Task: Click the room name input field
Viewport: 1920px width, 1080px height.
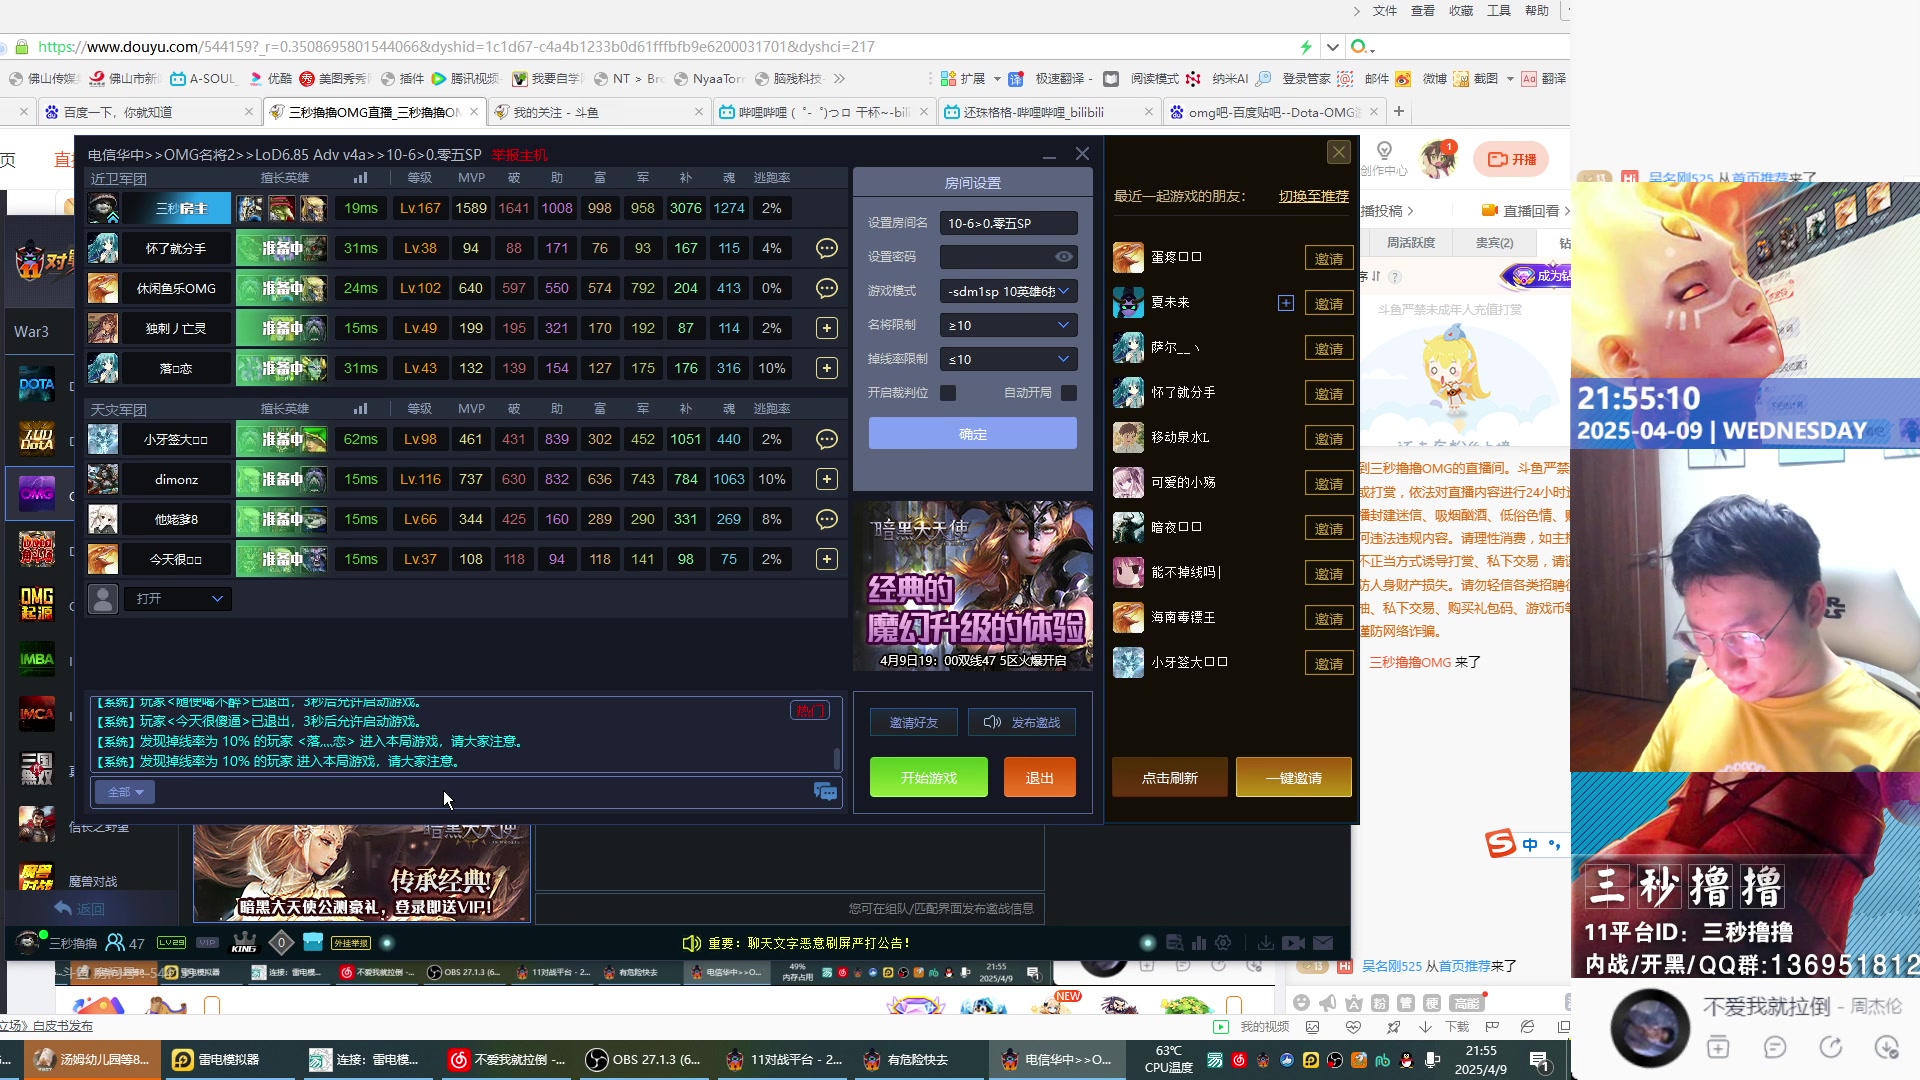Action: 1008,223
